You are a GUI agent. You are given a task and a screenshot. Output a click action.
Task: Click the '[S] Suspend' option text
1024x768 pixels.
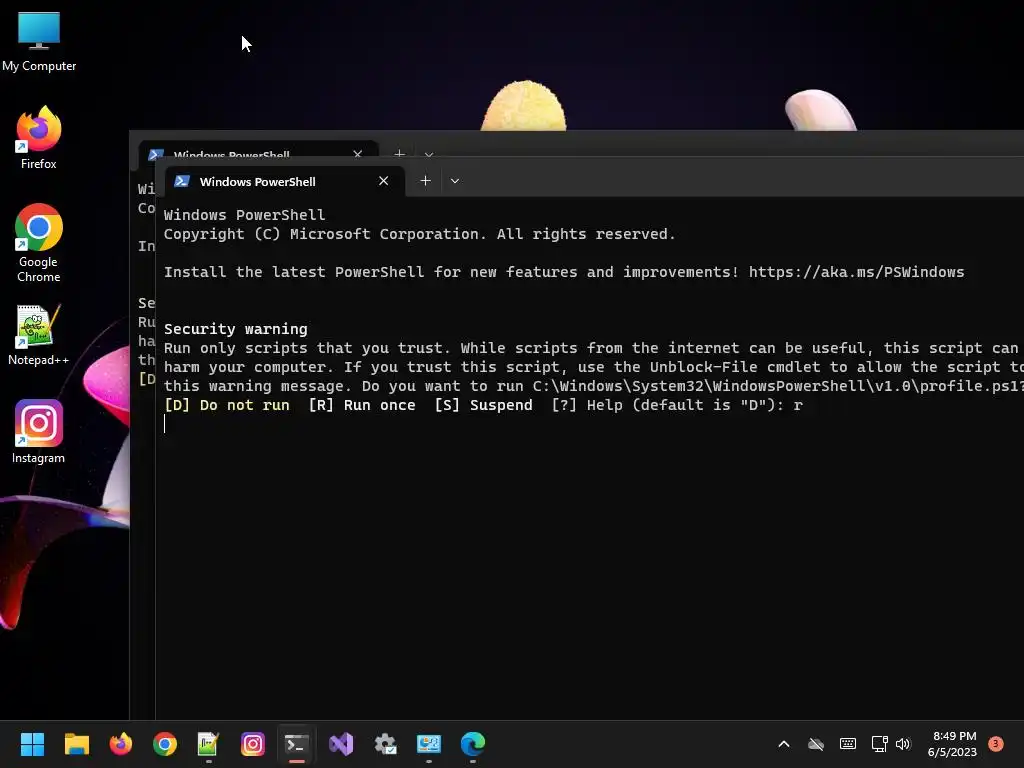point(483,405)
